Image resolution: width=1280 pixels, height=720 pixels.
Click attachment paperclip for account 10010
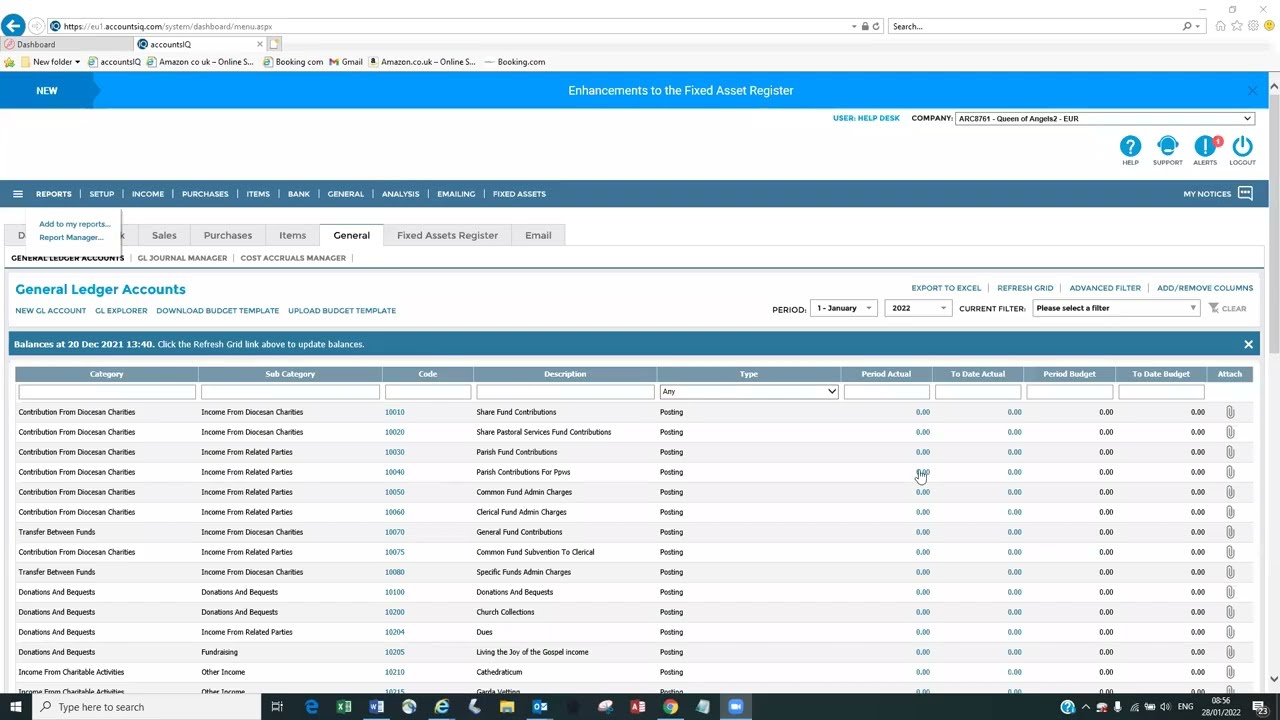[x=1230, y=412]
